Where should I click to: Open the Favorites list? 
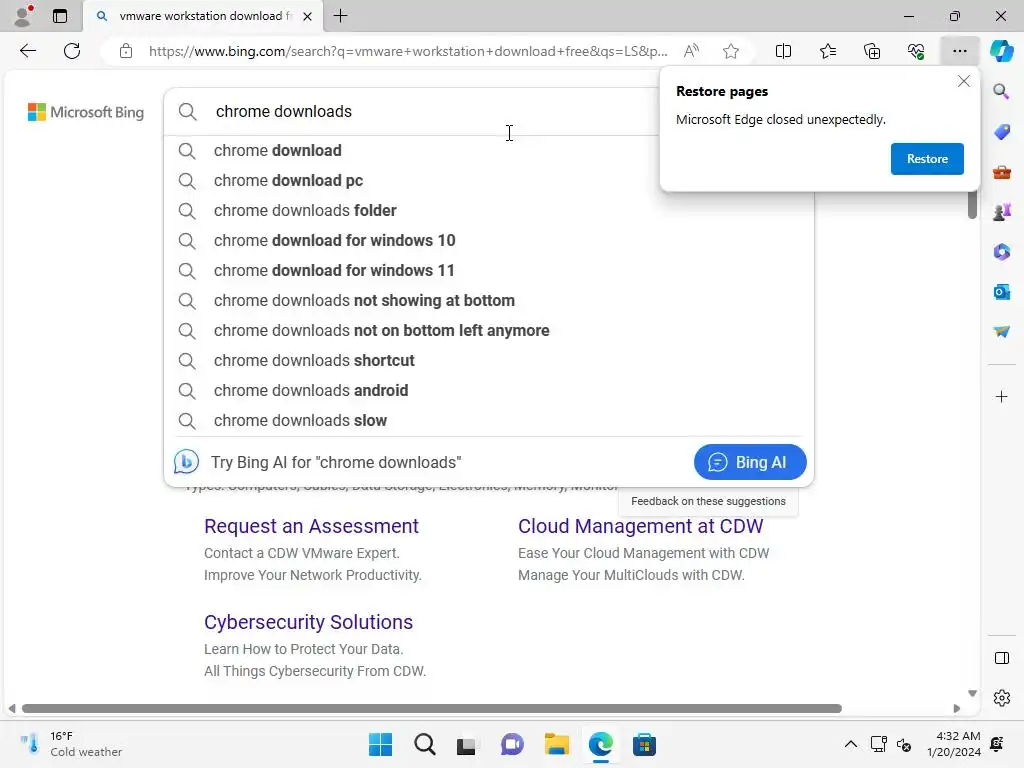click(x=827, y=51)
